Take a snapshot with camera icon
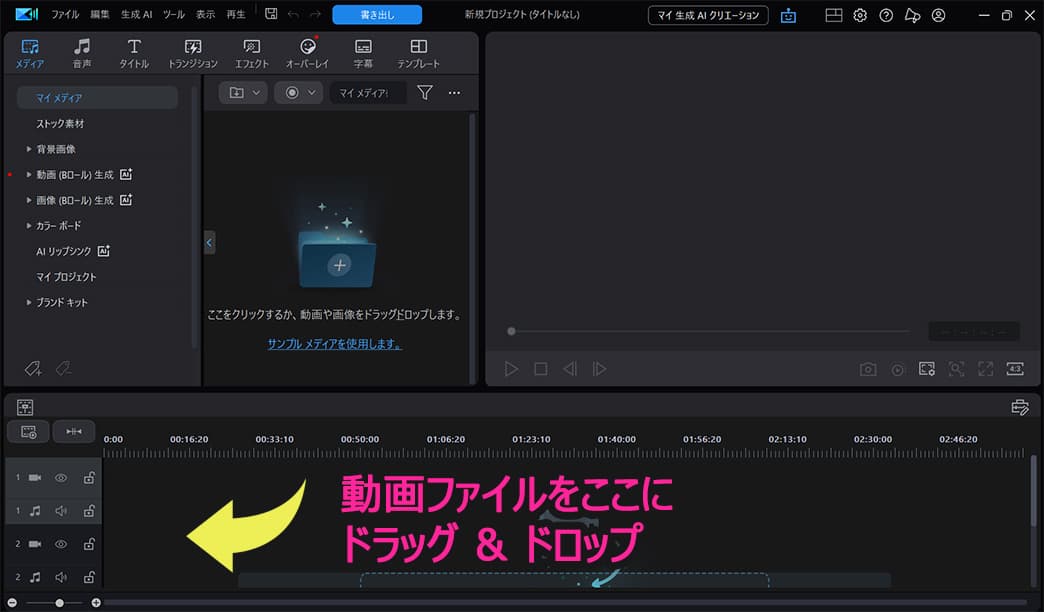 [868, 369]
